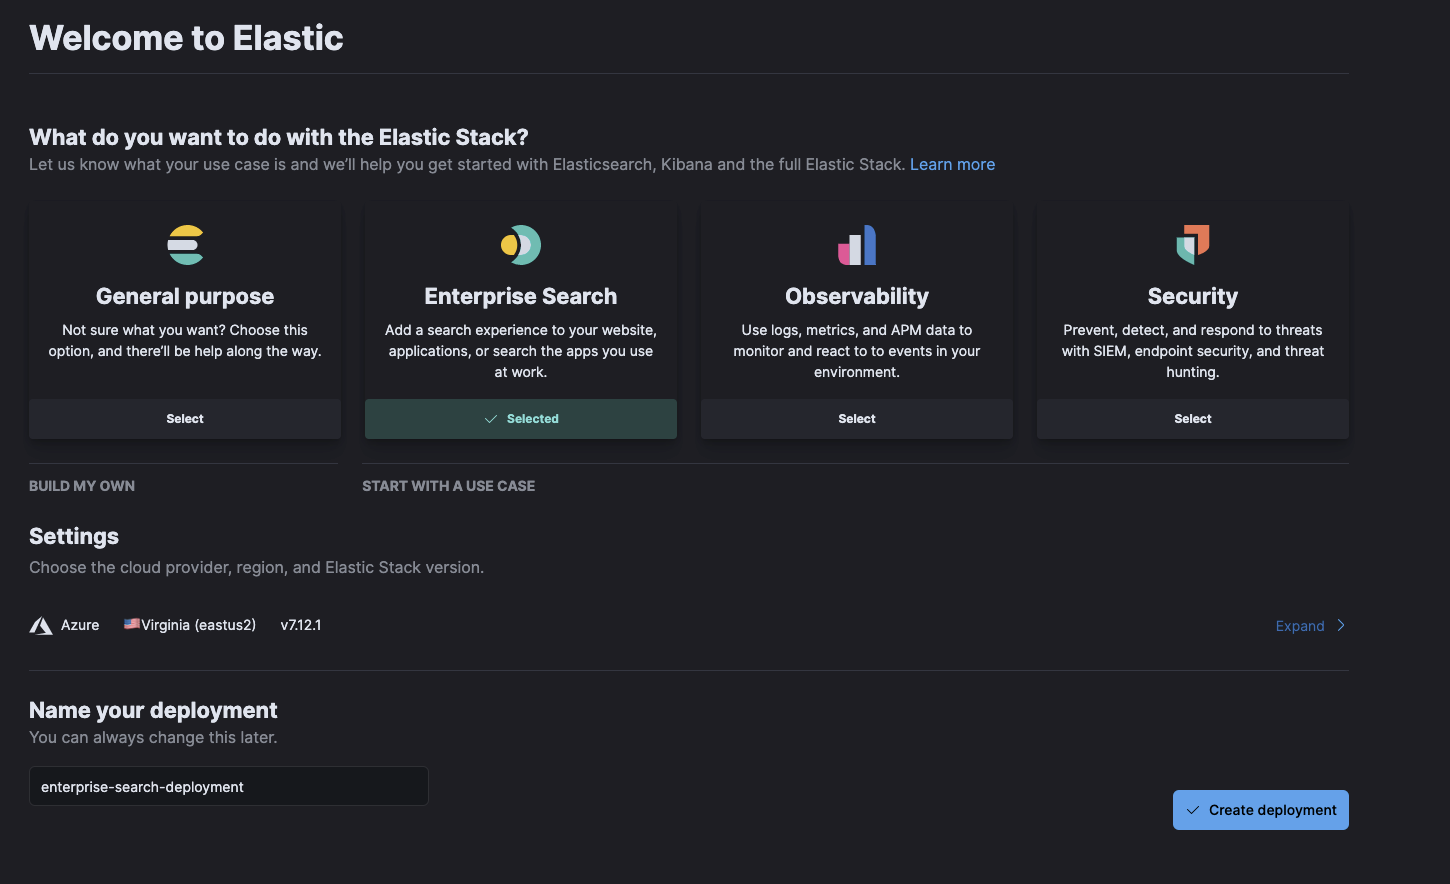
Task: Click the Virginia (eastus2) region text
Action: coord(198,625)
